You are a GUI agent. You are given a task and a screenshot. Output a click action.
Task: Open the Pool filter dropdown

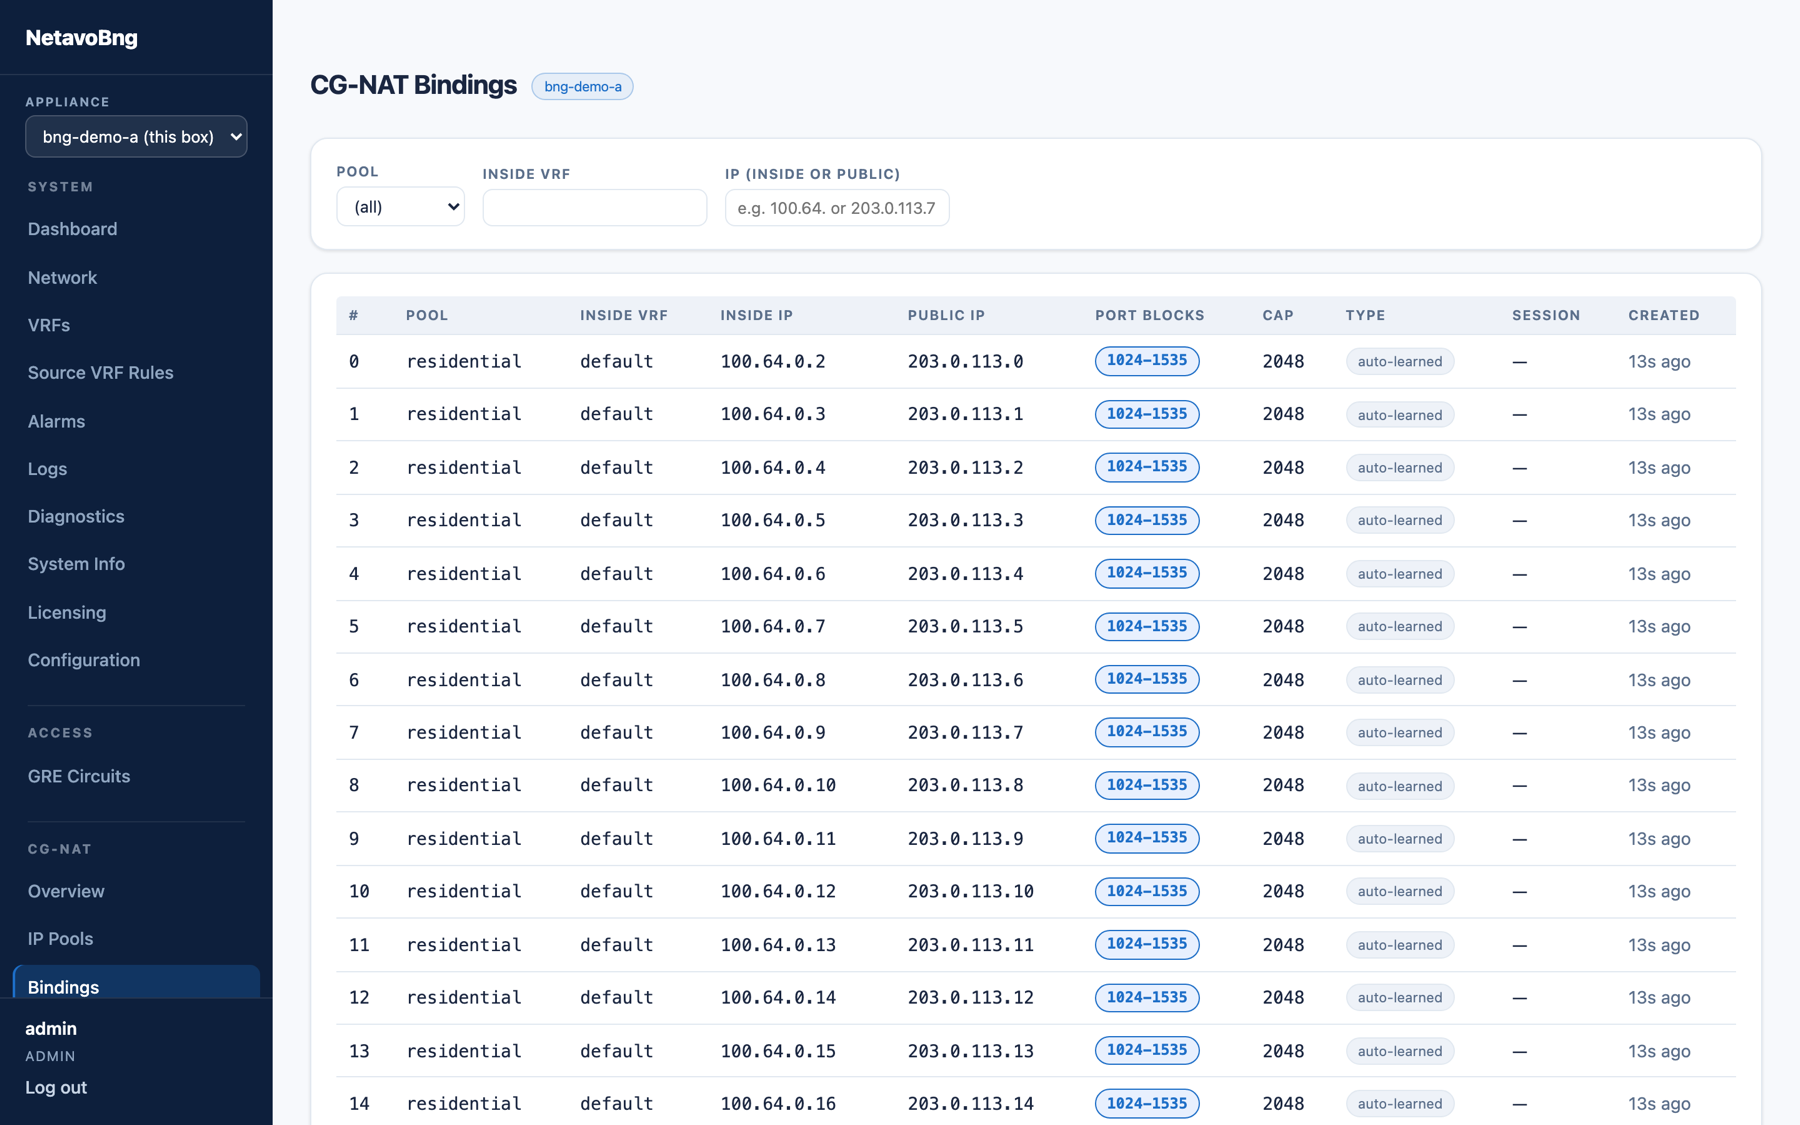point(400,207)
